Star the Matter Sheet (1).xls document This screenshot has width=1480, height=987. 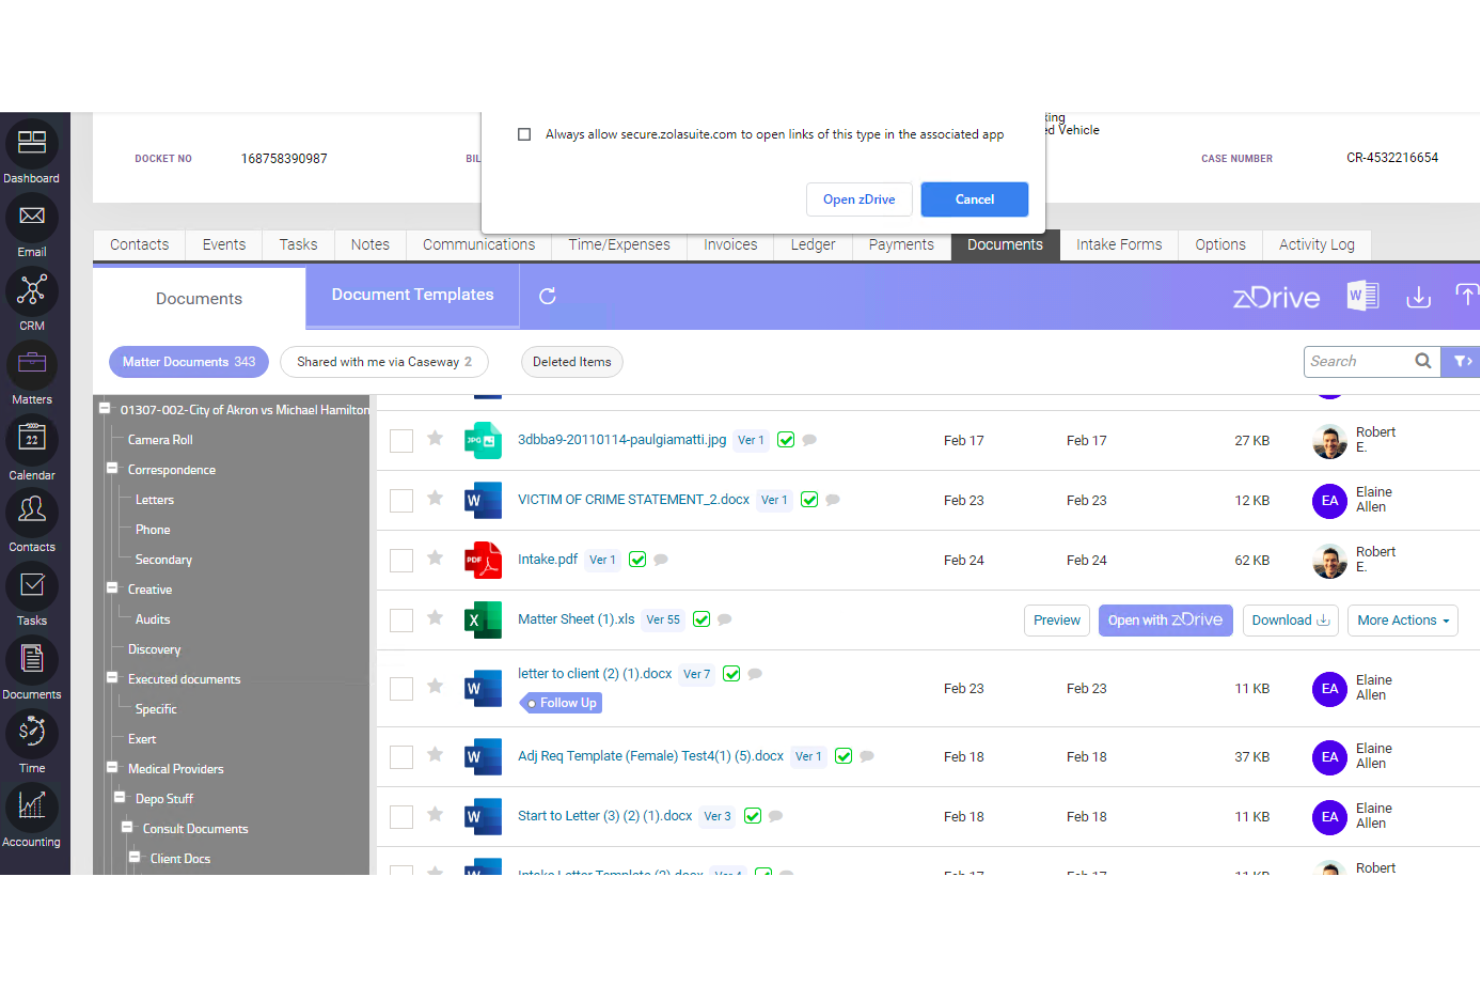coord(435,619)
